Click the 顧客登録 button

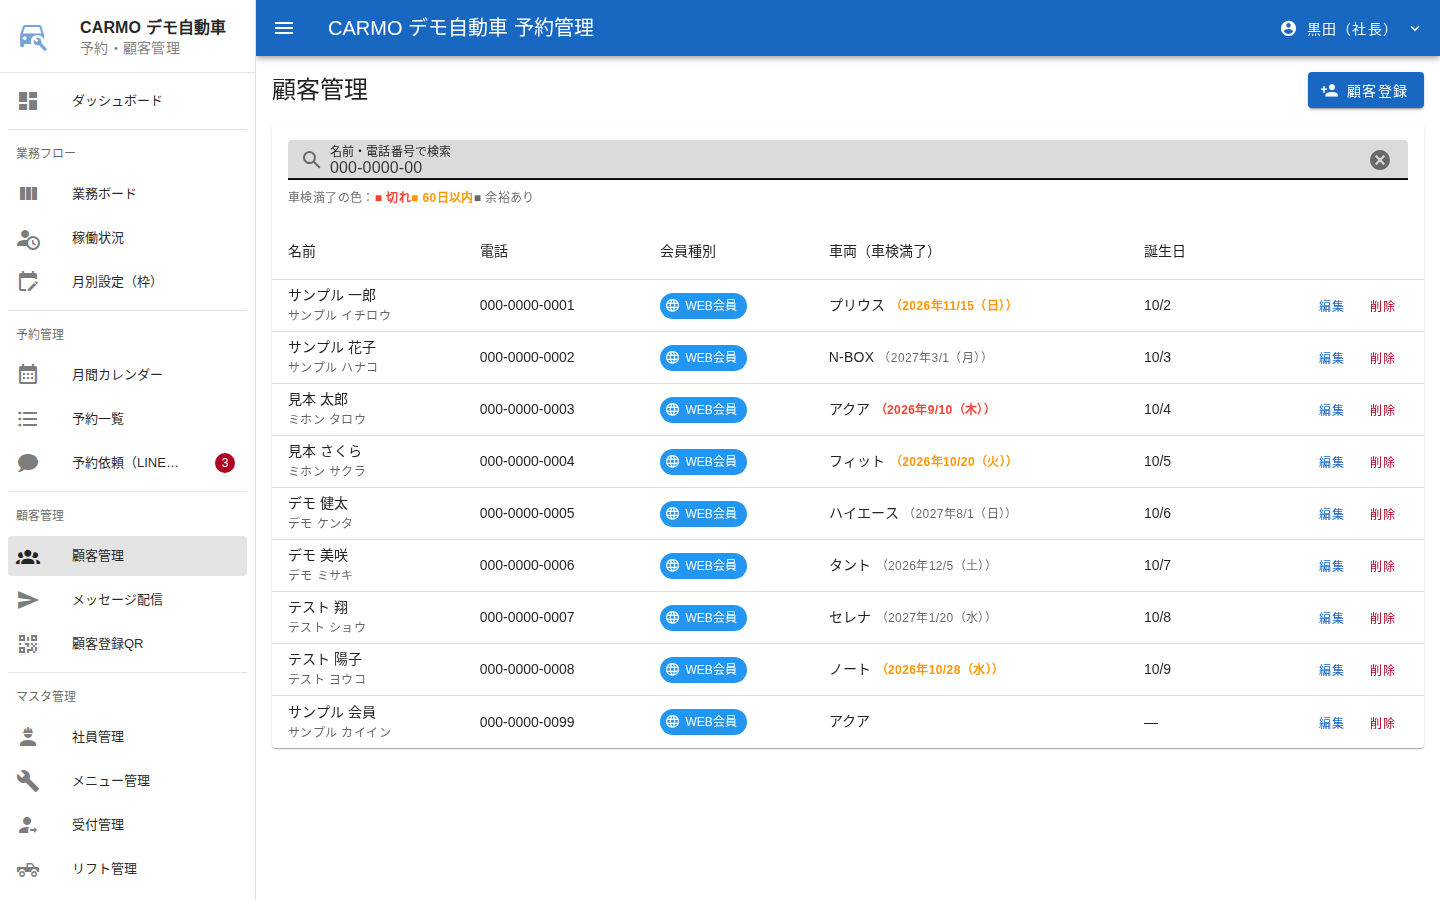[x=1366, y=90]
